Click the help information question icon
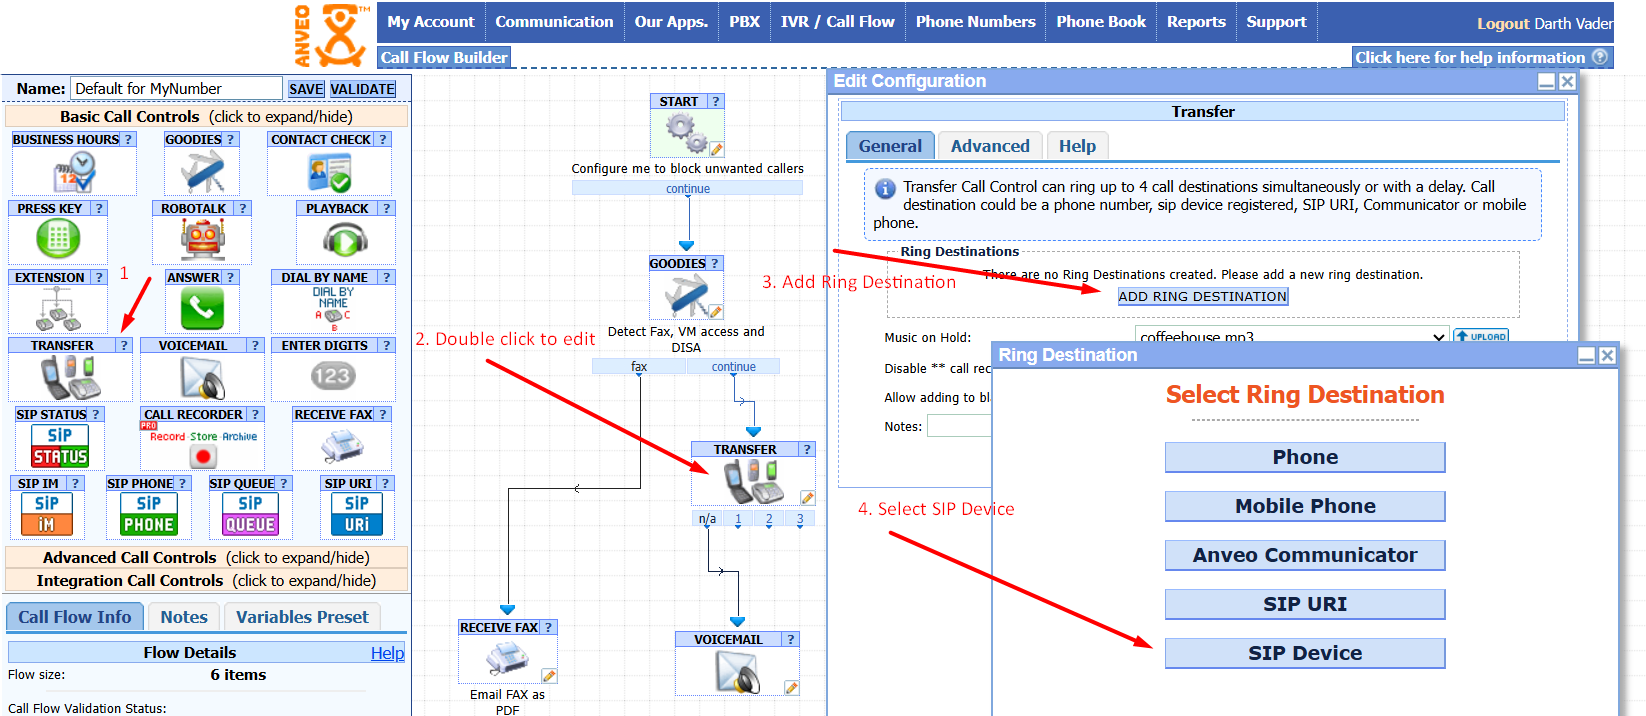The height and width of the screenshot is (716, 1646). (x=1600, y=57)
